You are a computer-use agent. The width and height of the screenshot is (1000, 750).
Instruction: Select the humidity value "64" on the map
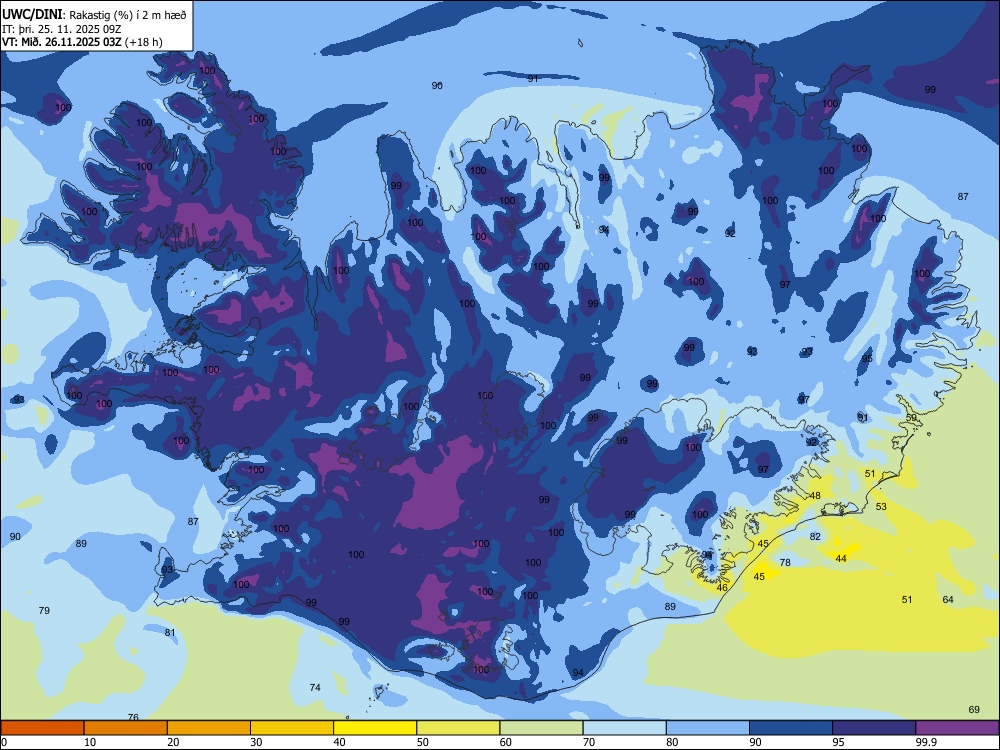[x=948, y=599]
